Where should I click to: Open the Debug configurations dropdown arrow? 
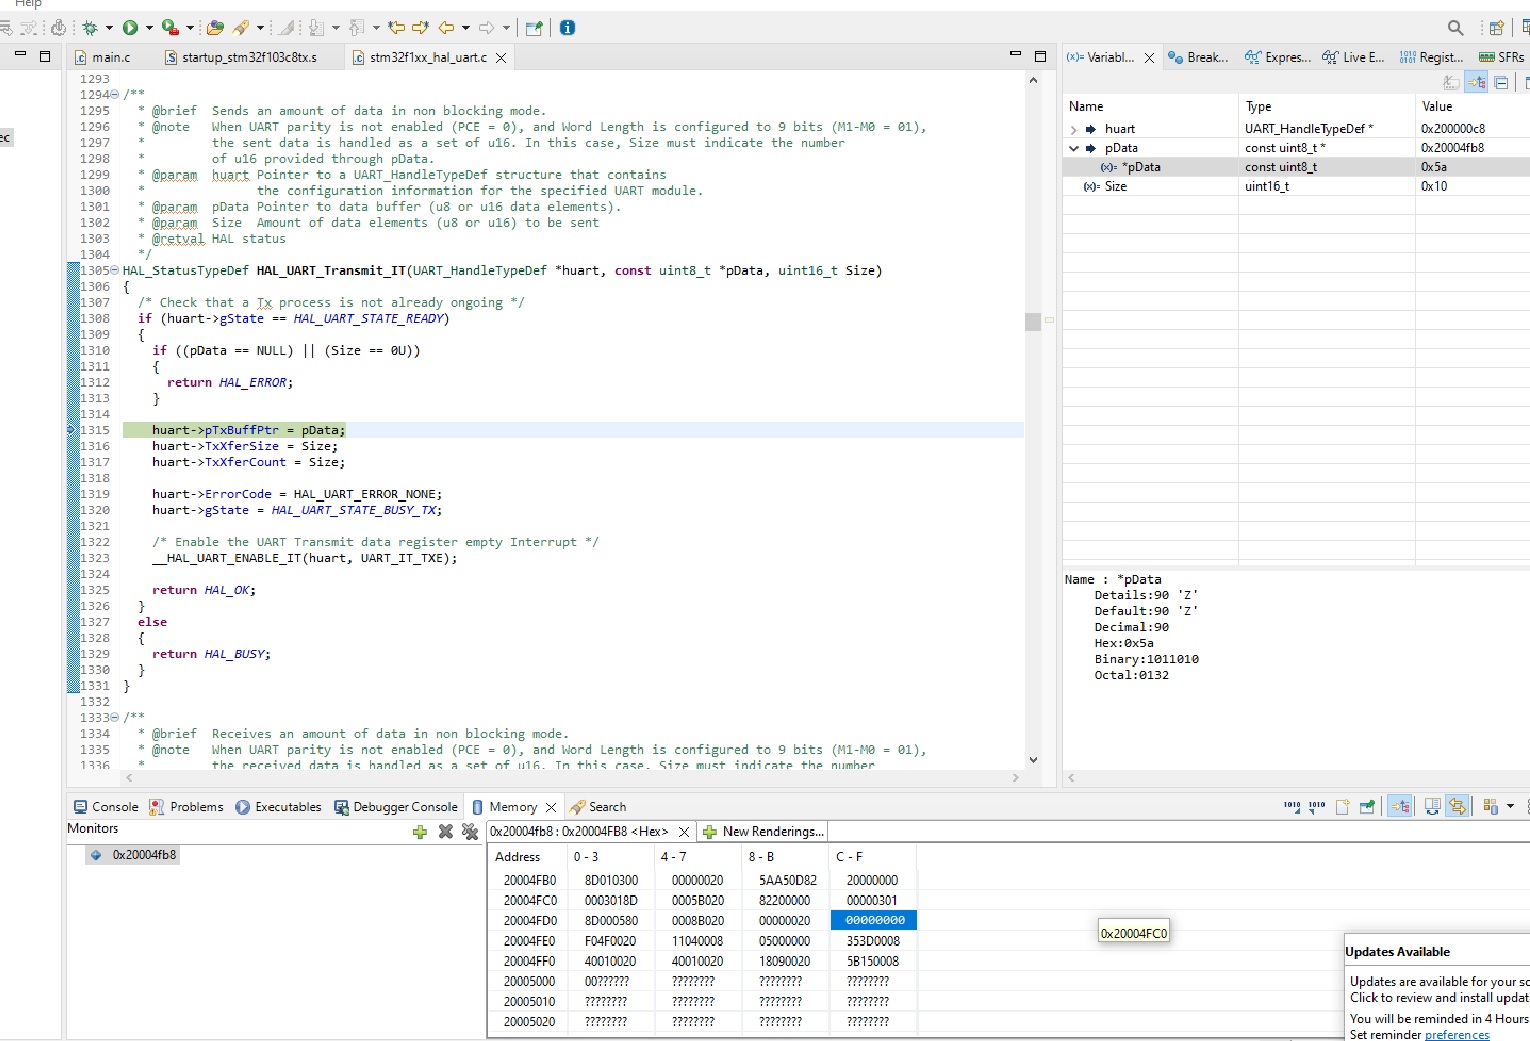pos(109,28)
